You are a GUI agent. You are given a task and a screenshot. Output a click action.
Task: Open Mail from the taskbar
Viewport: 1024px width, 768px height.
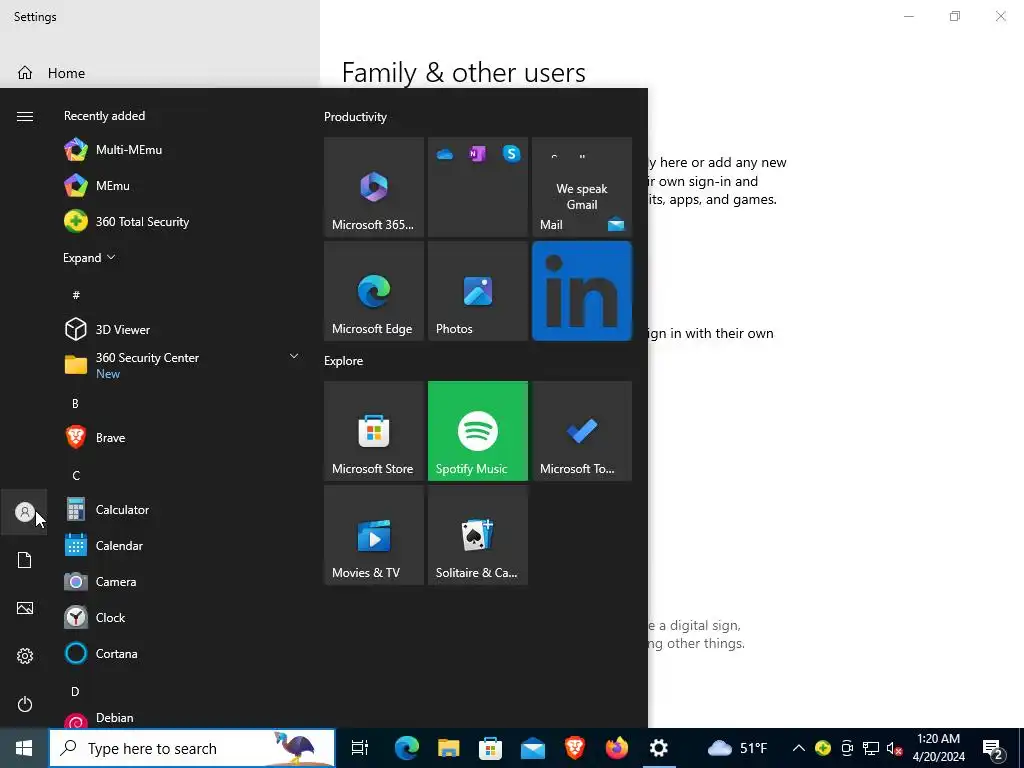[533, 748]
